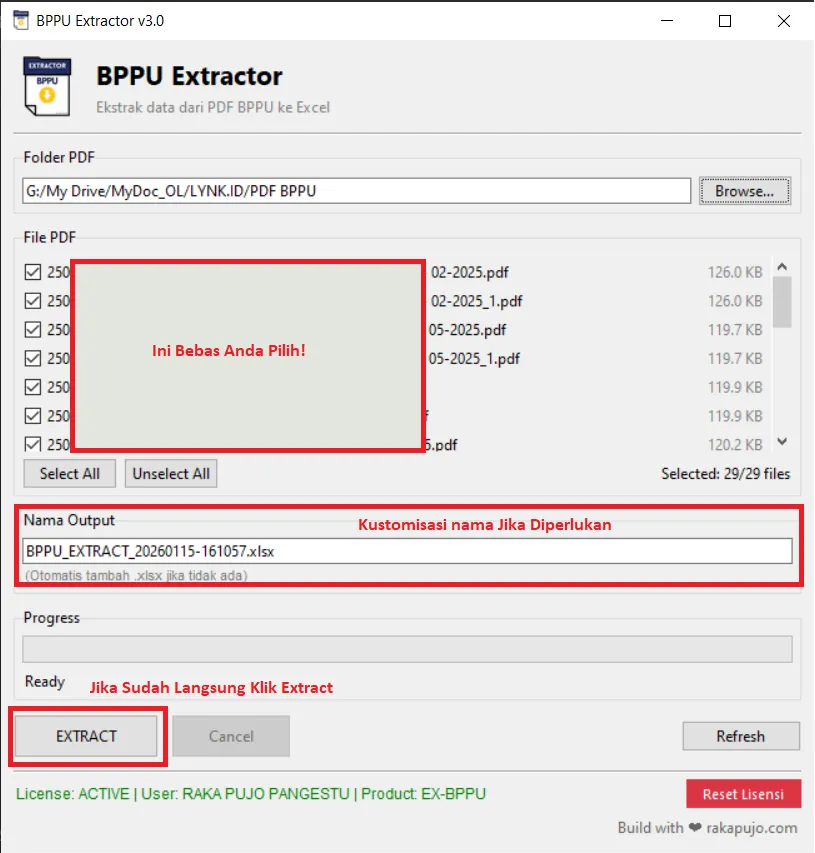Click the BPPU Extractor logo in header
The width and height of the screenshot is (815, 853).
point(46,88)
